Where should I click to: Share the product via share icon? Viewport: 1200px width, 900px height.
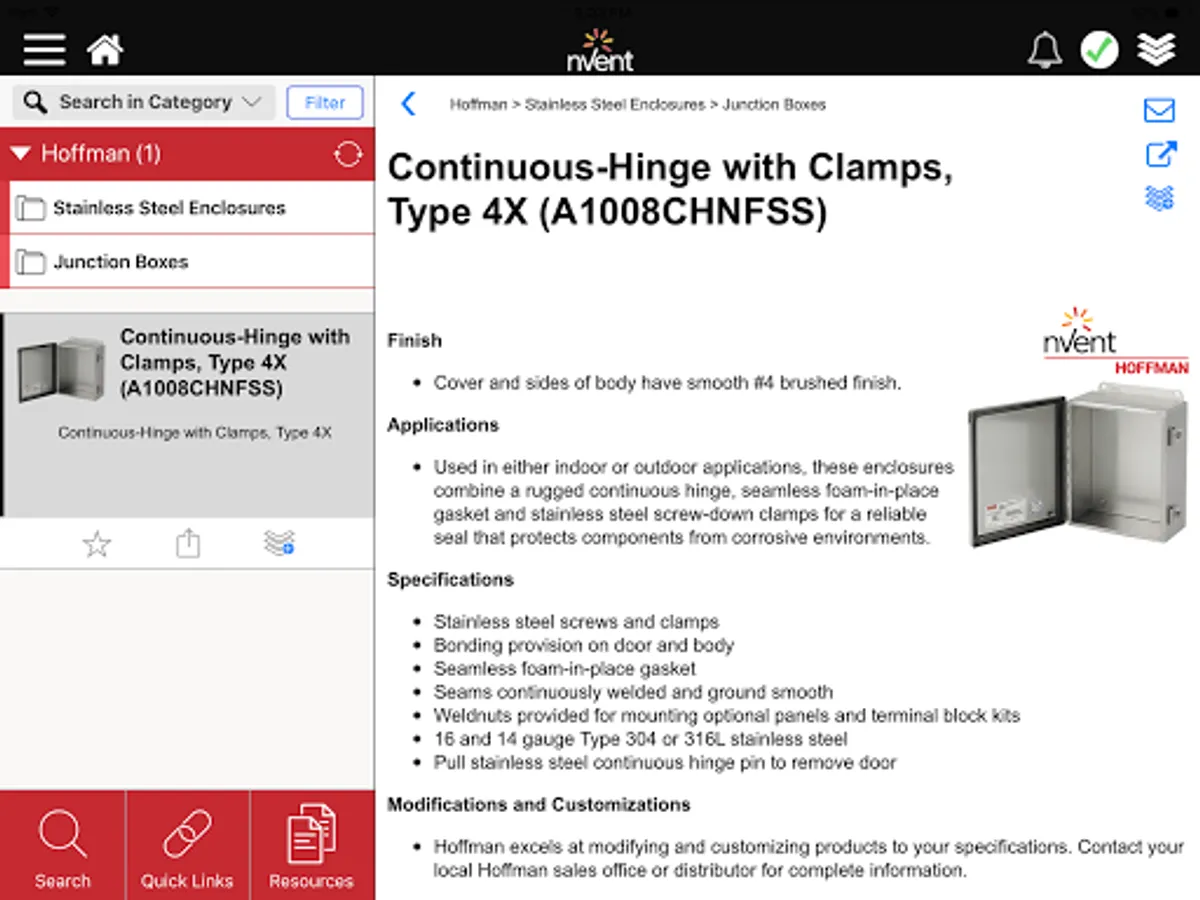coord(188,543)
